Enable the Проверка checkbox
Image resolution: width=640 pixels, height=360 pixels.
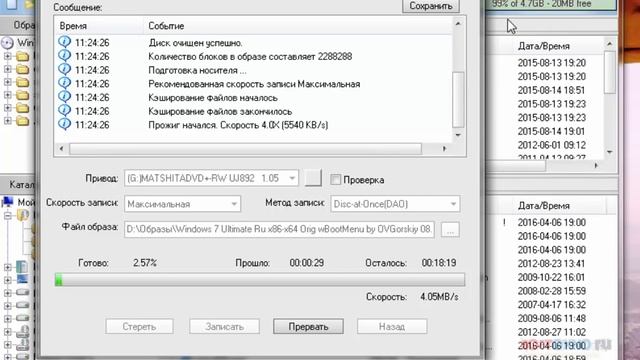(x=336, y=180)
